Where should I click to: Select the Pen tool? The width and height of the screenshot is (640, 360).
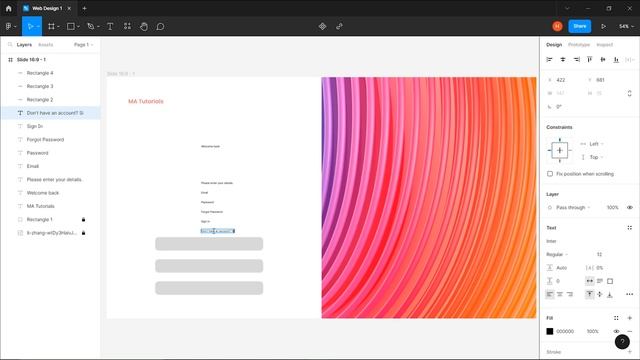pos(91,27)
